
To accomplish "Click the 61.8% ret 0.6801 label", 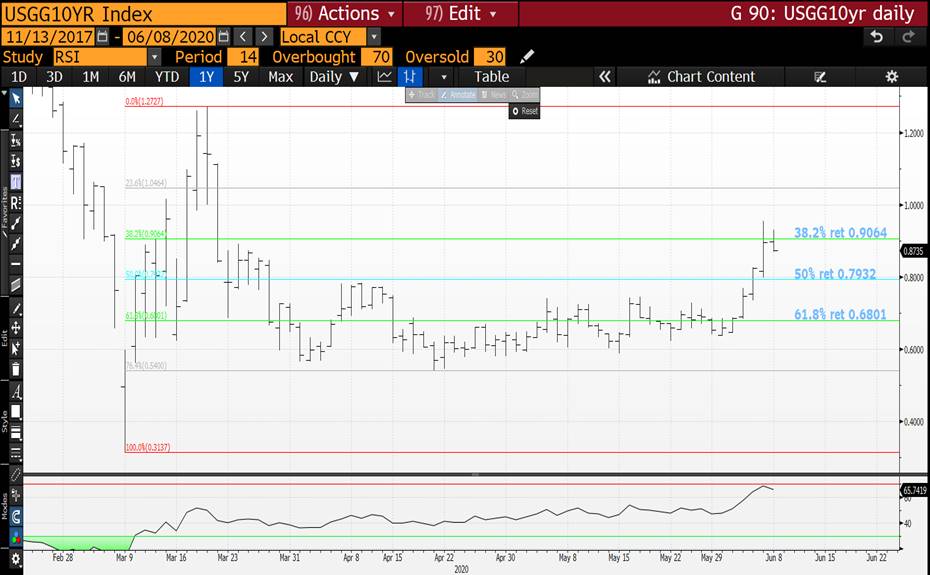I will coord(840,314).
